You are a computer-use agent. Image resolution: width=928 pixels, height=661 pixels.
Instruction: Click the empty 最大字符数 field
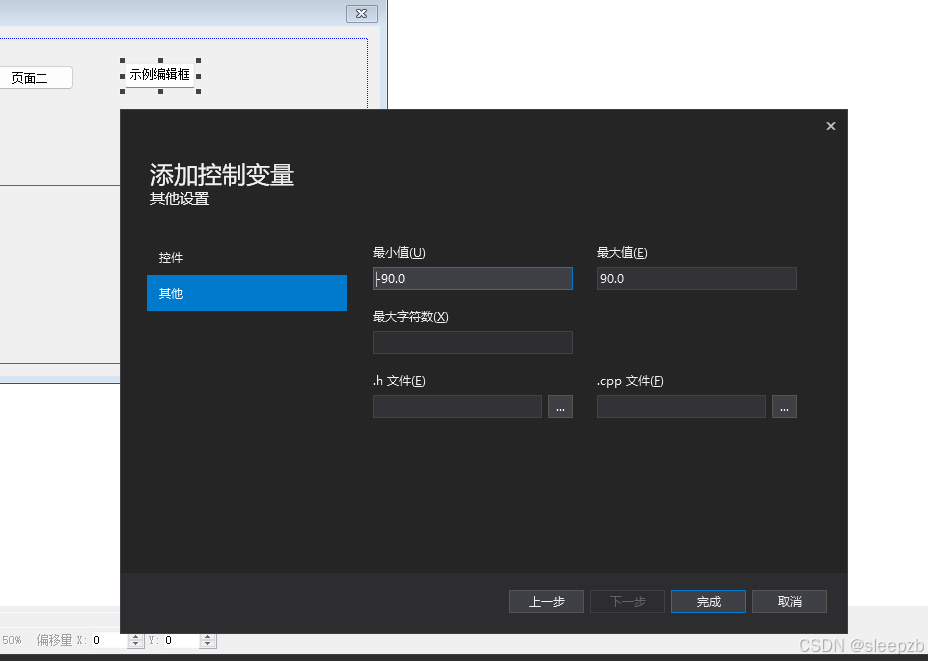click(x=472, y=342)
